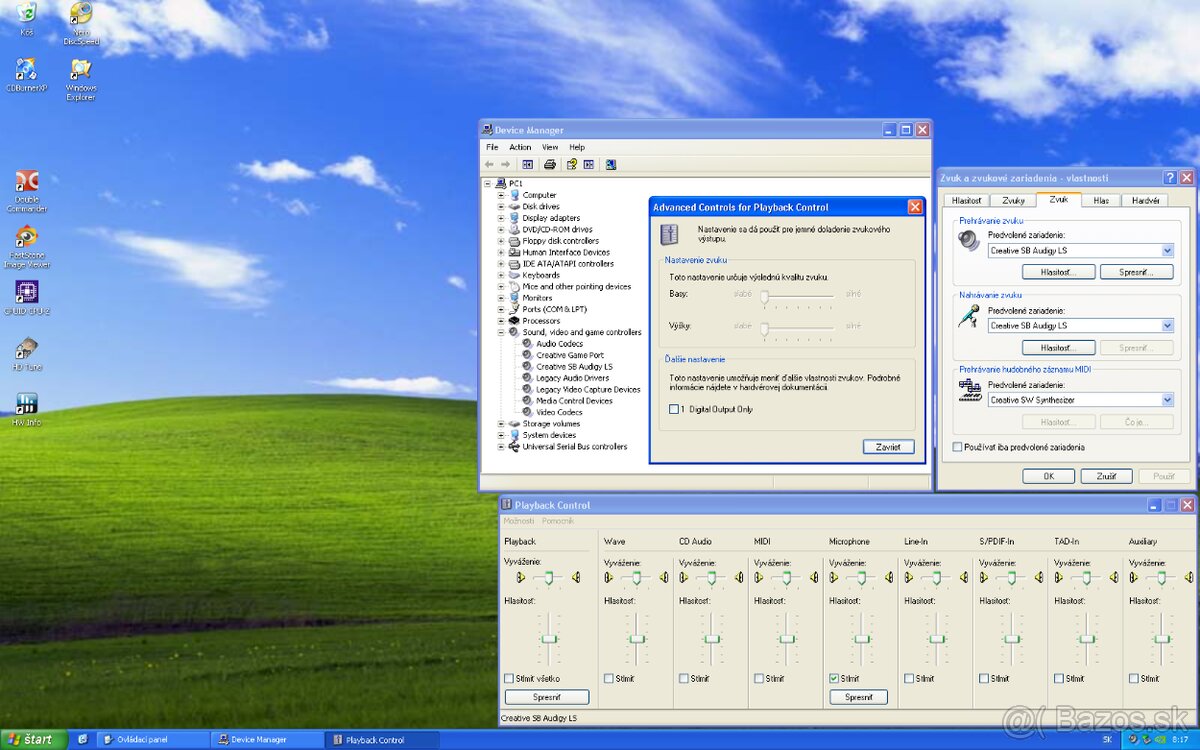Viewport: 1200px width, 750px height.
Task: Click Spresniť under the Microphone channel
Action: point(859,697)
